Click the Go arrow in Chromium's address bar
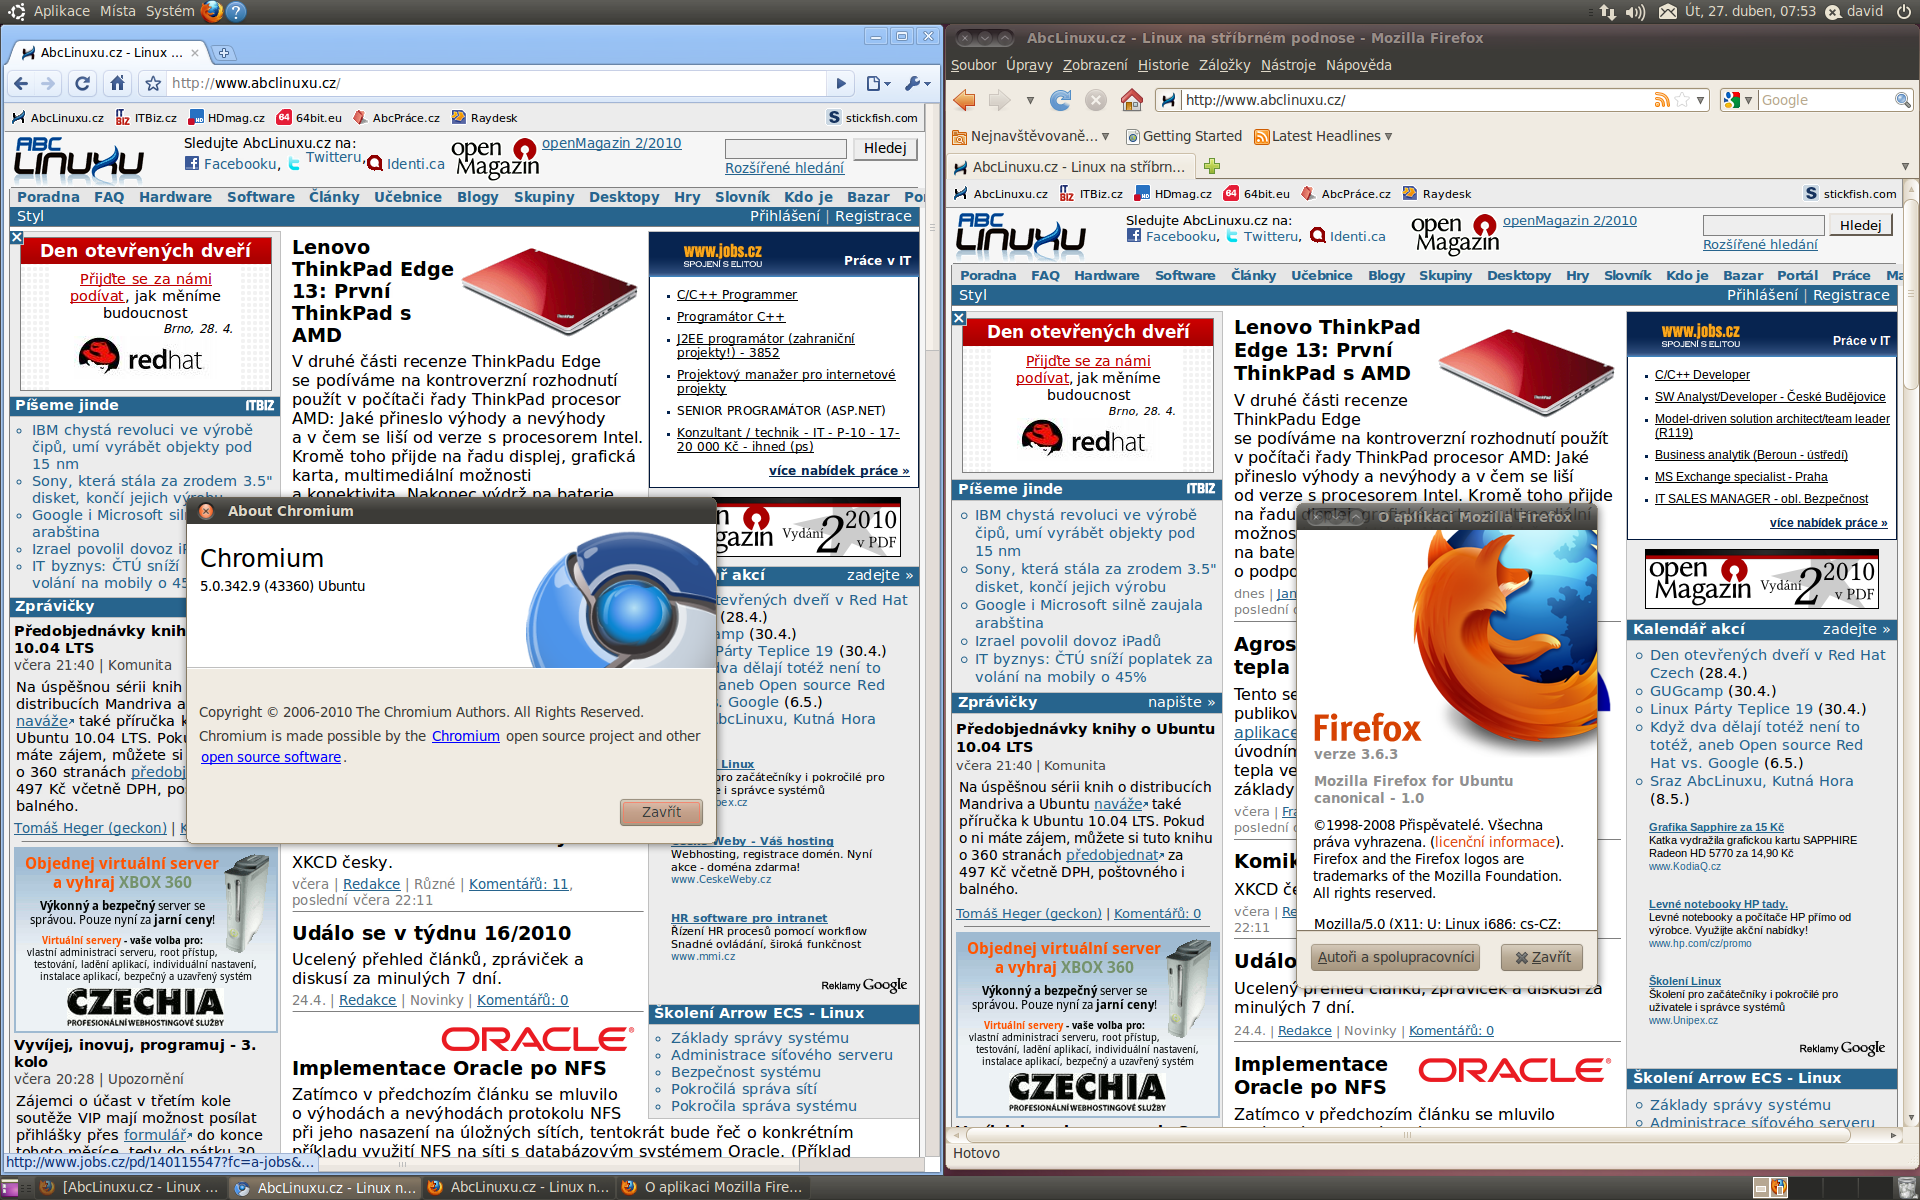 point(841,83)
